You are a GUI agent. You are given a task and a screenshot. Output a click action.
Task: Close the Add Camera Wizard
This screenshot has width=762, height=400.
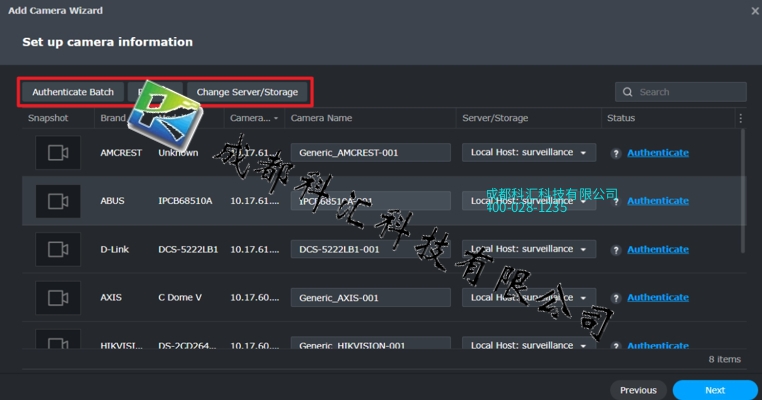tap(755, 11)
